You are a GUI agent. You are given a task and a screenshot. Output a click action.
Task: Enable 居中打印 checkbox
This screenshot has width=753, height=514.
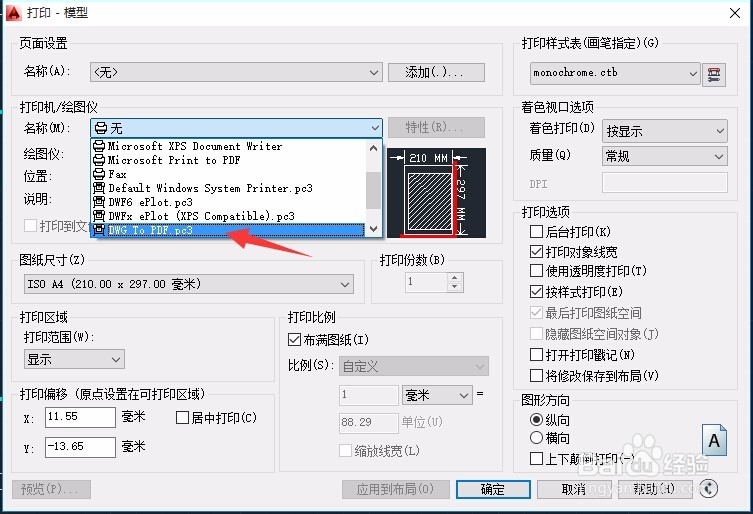pyautogui.click(x=182, y=417)
